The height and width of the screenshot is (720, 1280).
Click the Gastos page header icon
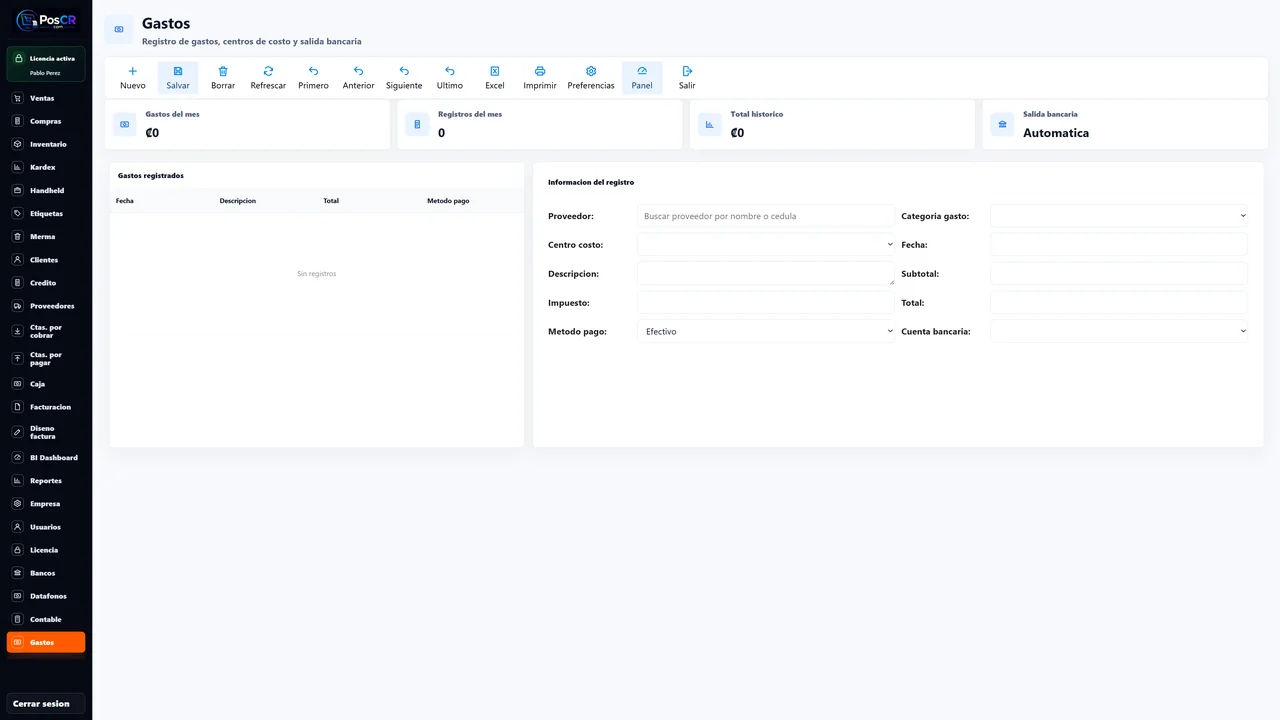click(119, 30)
